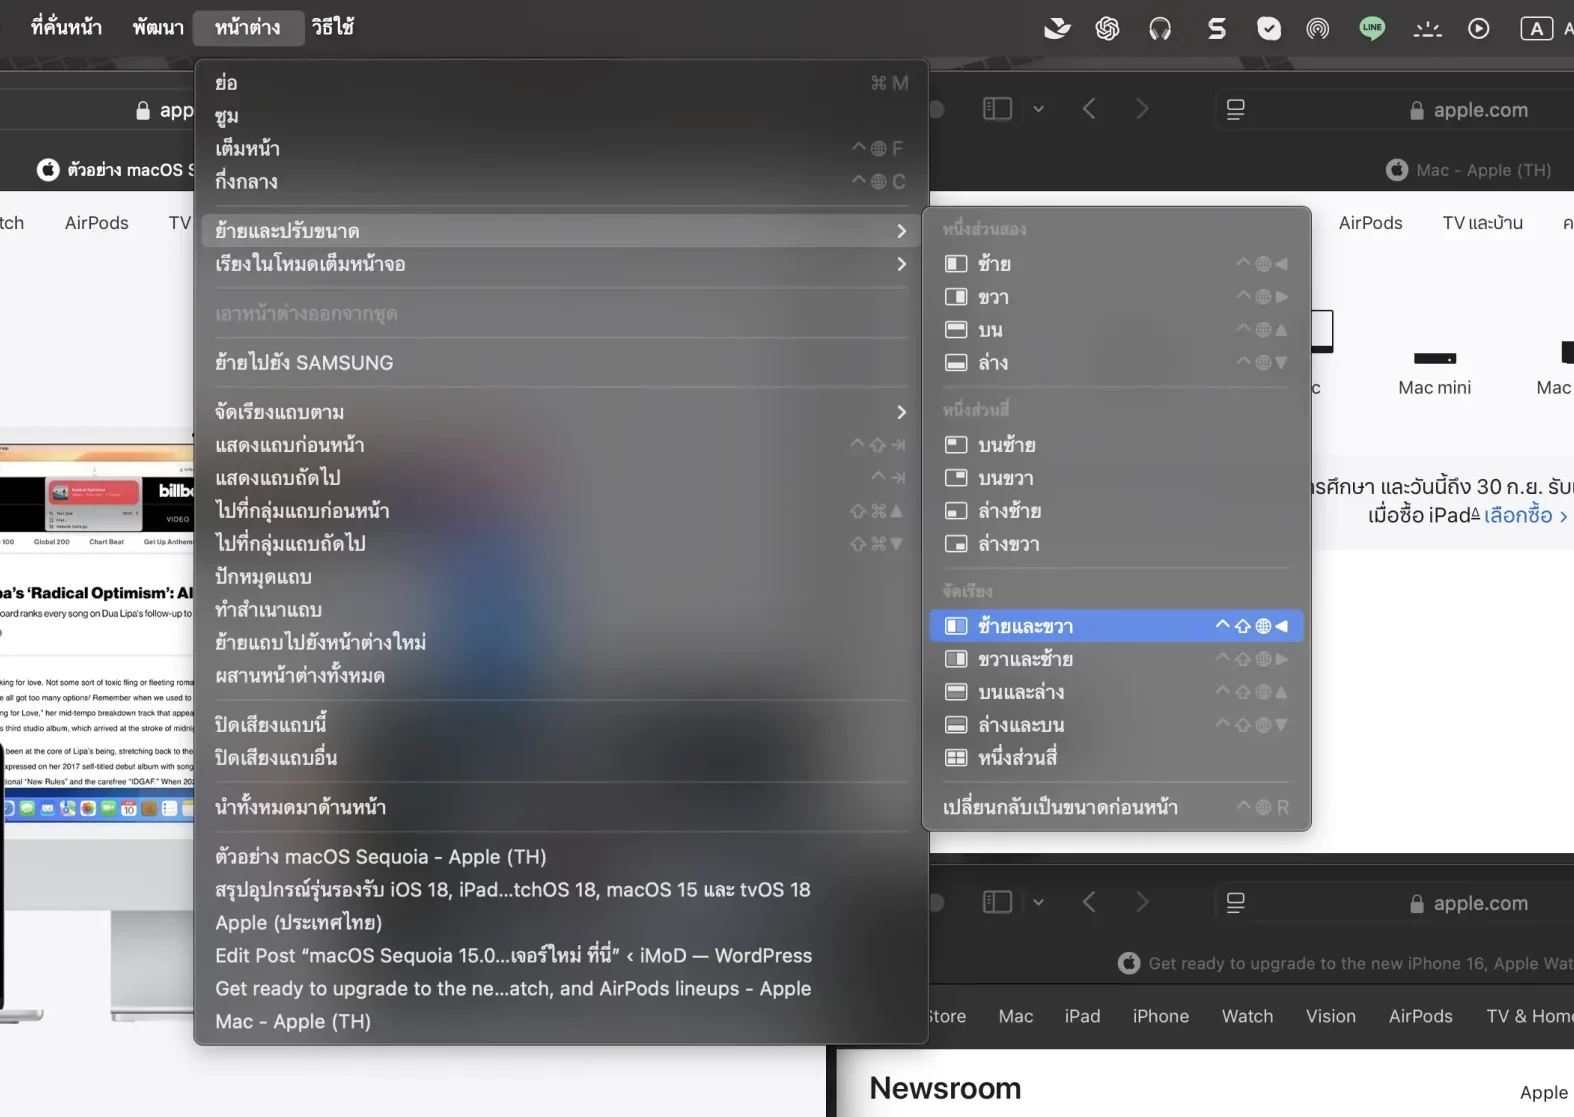The image size is (1574, 1117).
Task: Expand the 'เรียงในโหมดเต็มหน้าจอ' submenu
Action: pyautogui.click(x=560, y=264)
